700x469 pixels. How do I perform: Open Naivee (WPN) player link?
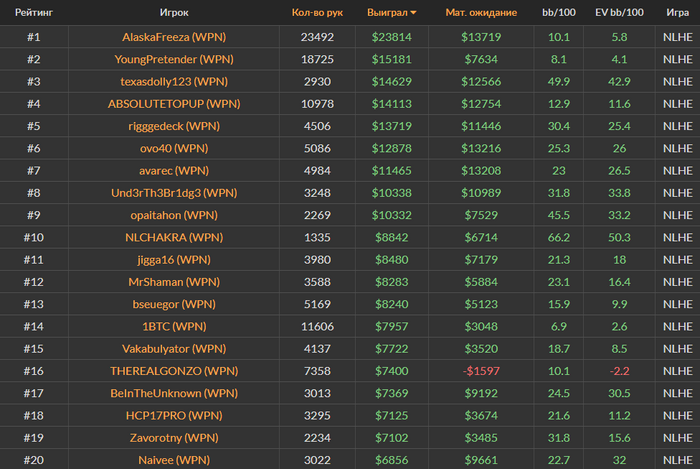point(174,460)
